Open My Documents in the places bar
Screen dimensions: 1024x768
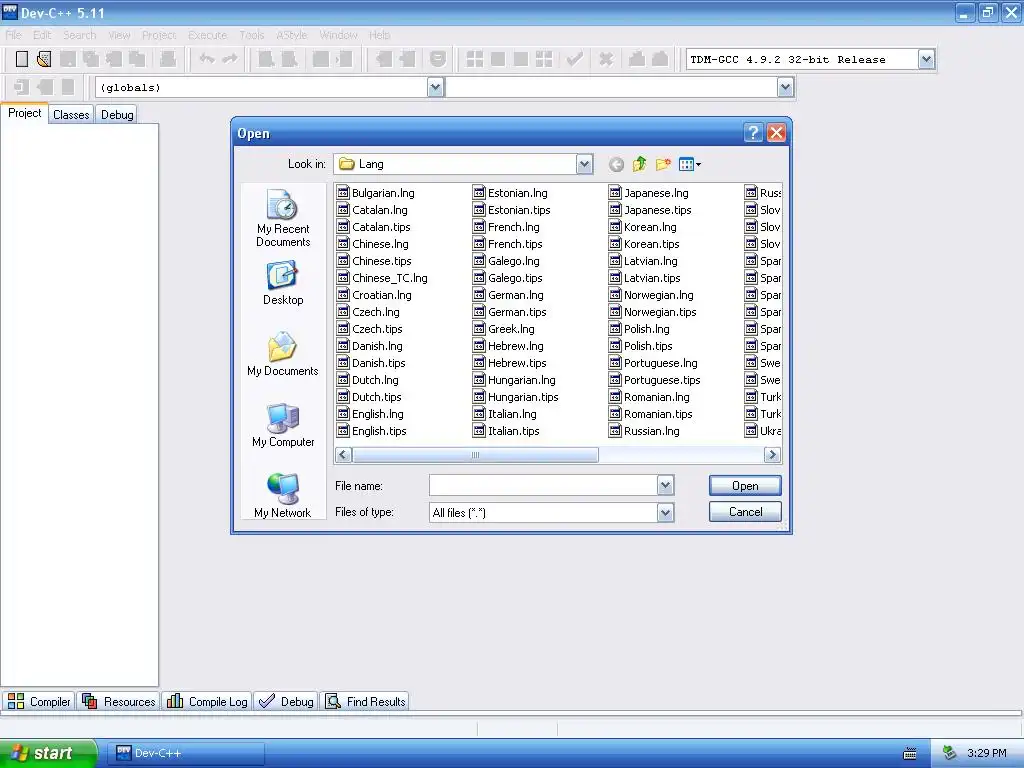[x=283, y=354]
